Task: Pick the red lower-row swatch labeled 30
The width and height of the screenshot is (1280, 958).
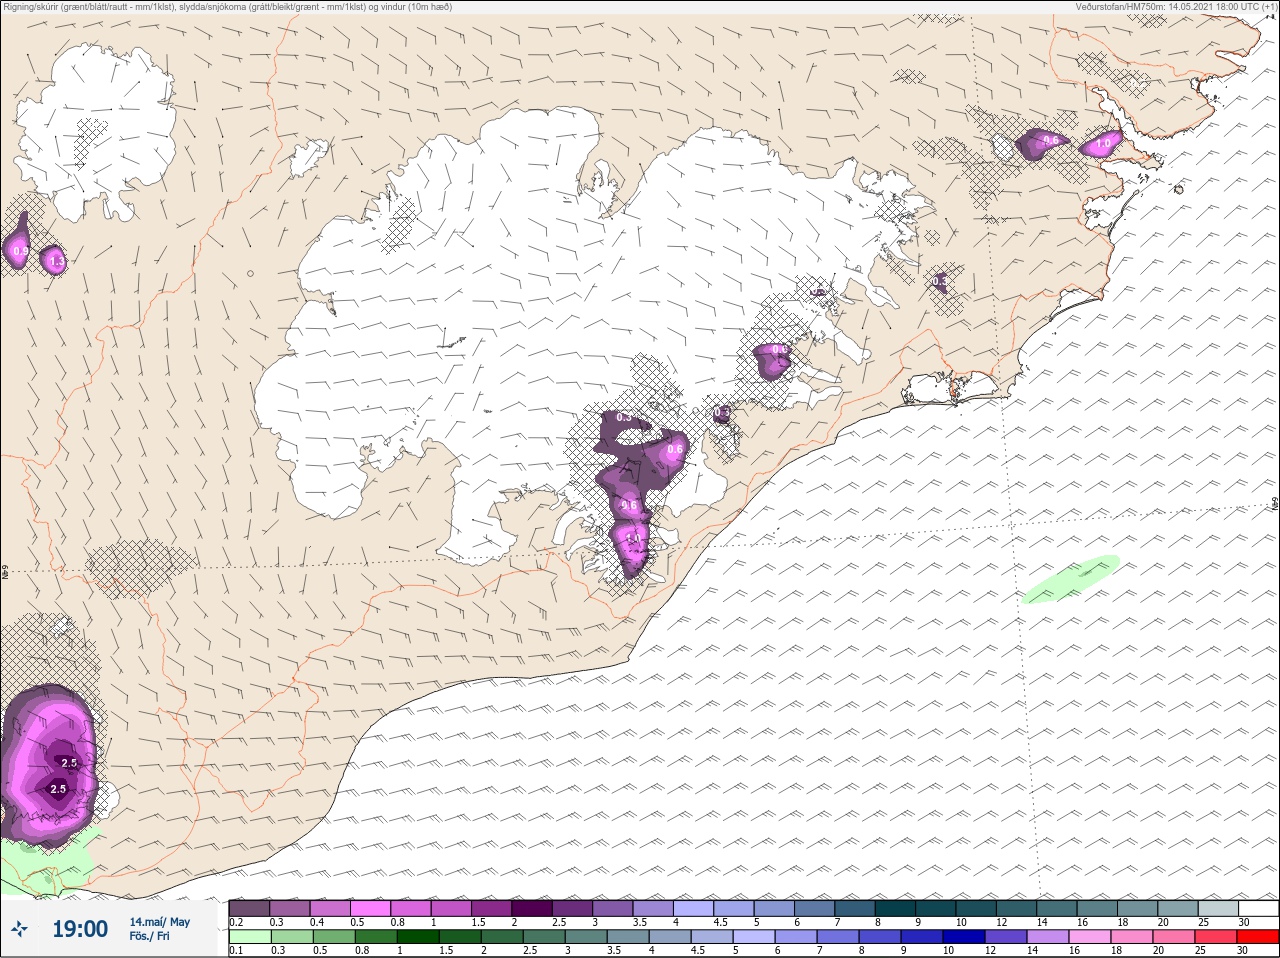Action: (1258, 937)
